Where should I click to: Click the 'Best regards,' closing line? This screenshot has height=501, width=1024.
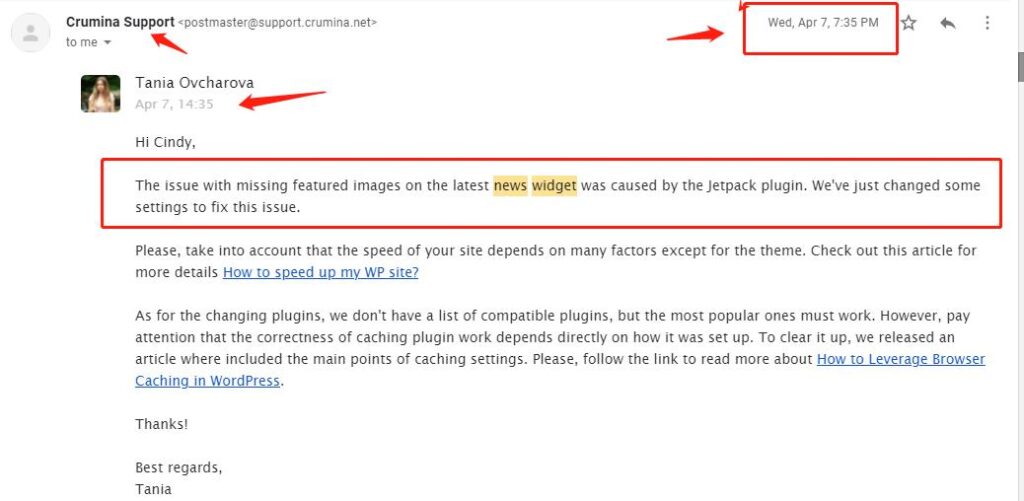pos(178,468)
